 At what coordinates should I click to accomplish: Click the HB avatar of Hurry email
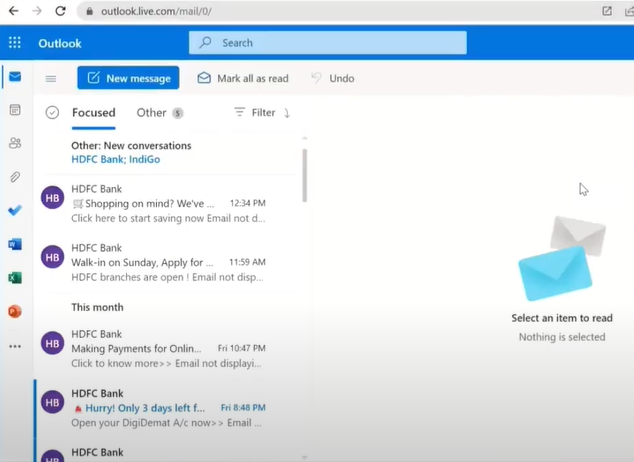[53, 402]
